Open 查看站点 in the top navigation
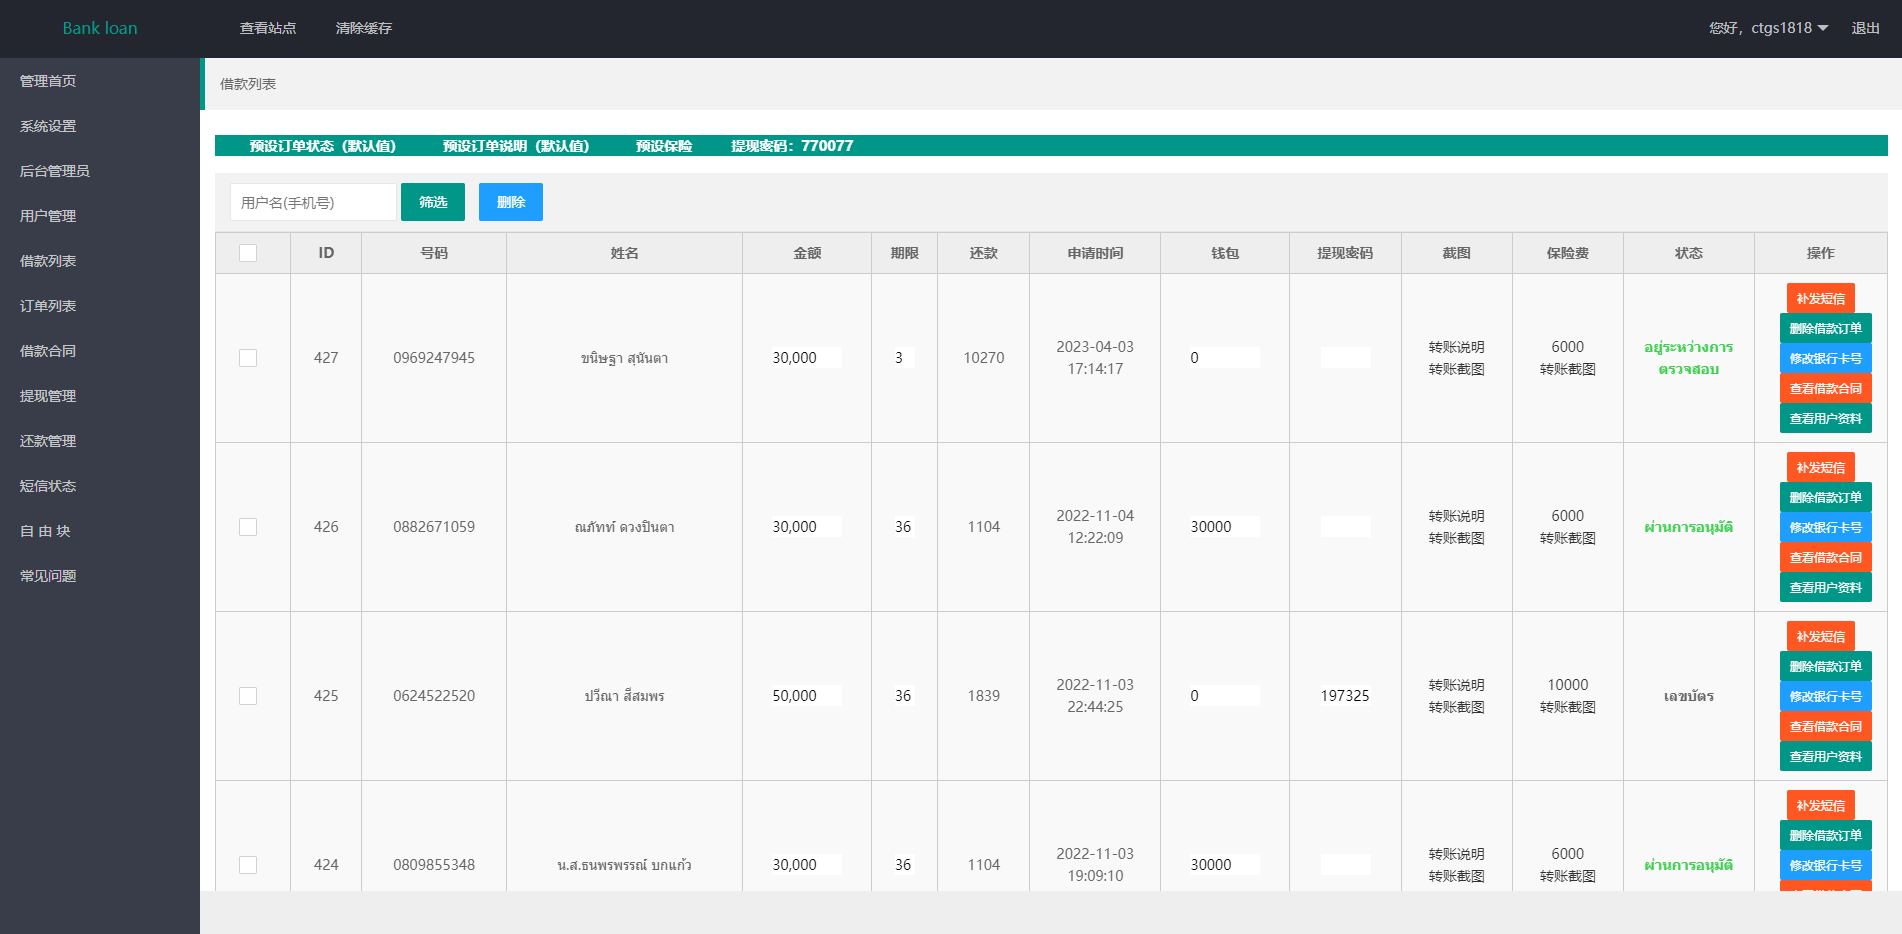The width and height of the screenshot is (1902, 934). [268, 28]
